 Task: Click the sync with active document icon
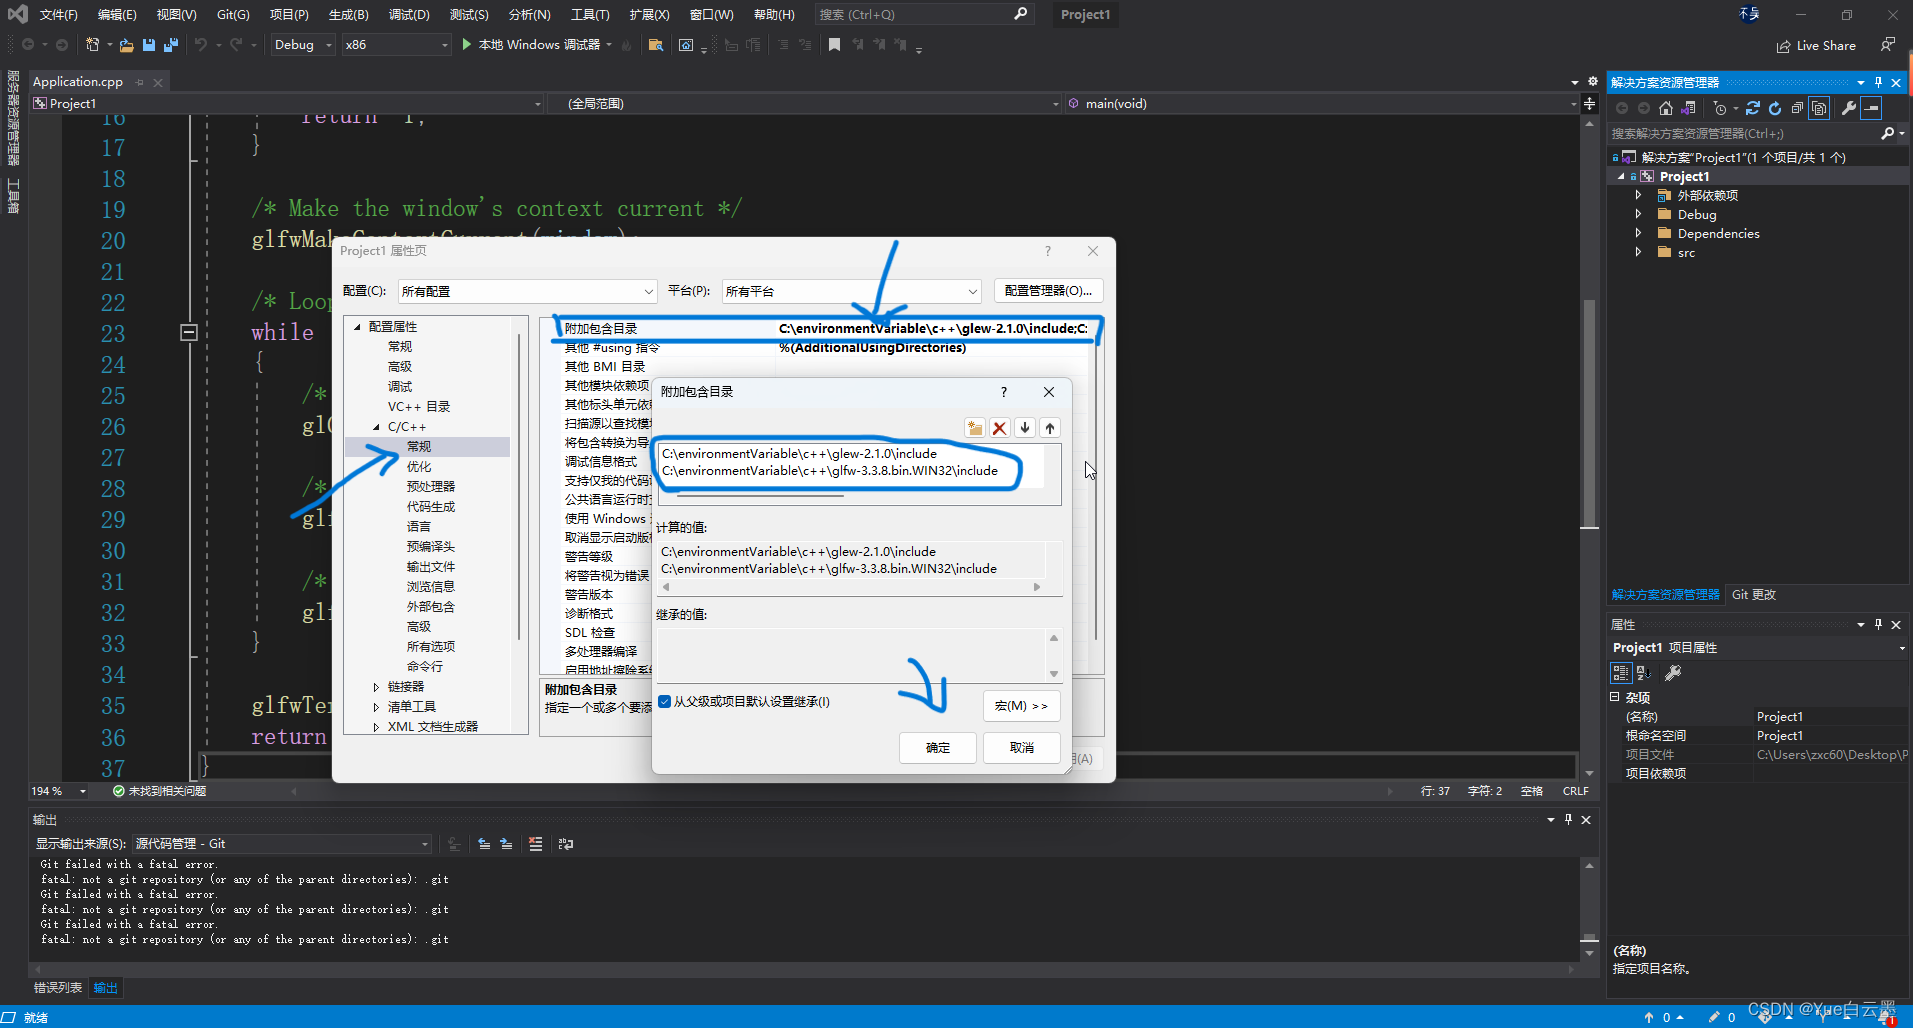1753,108
